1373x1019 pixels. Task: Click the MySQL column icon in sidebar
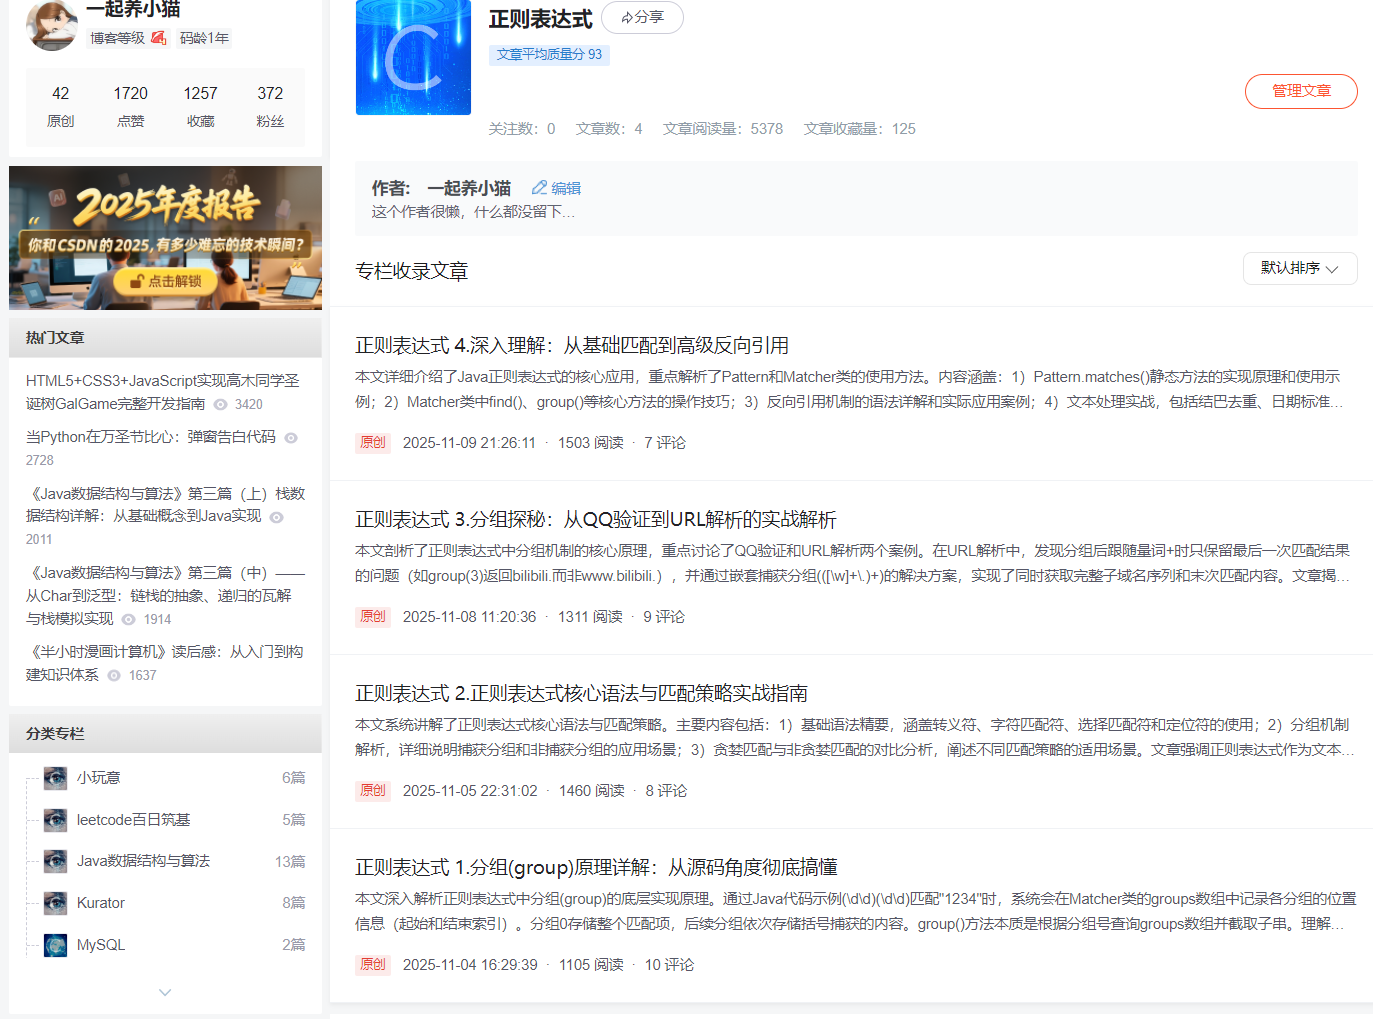coord(55,944)
